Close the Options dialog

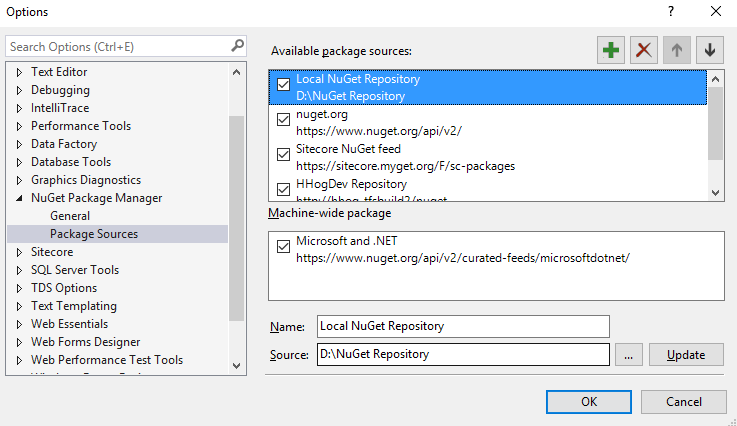tap(715, 11)
